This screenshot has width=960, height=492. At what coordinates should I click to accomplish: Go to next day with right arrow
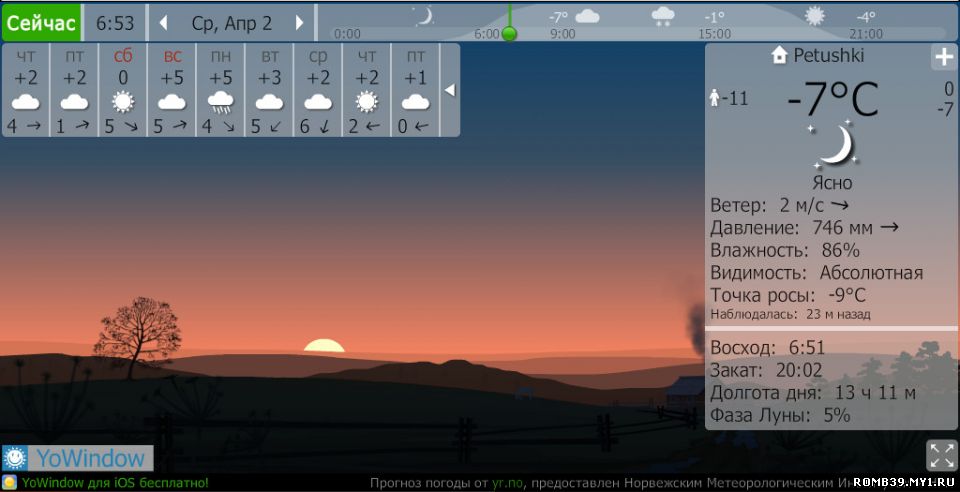299,22
